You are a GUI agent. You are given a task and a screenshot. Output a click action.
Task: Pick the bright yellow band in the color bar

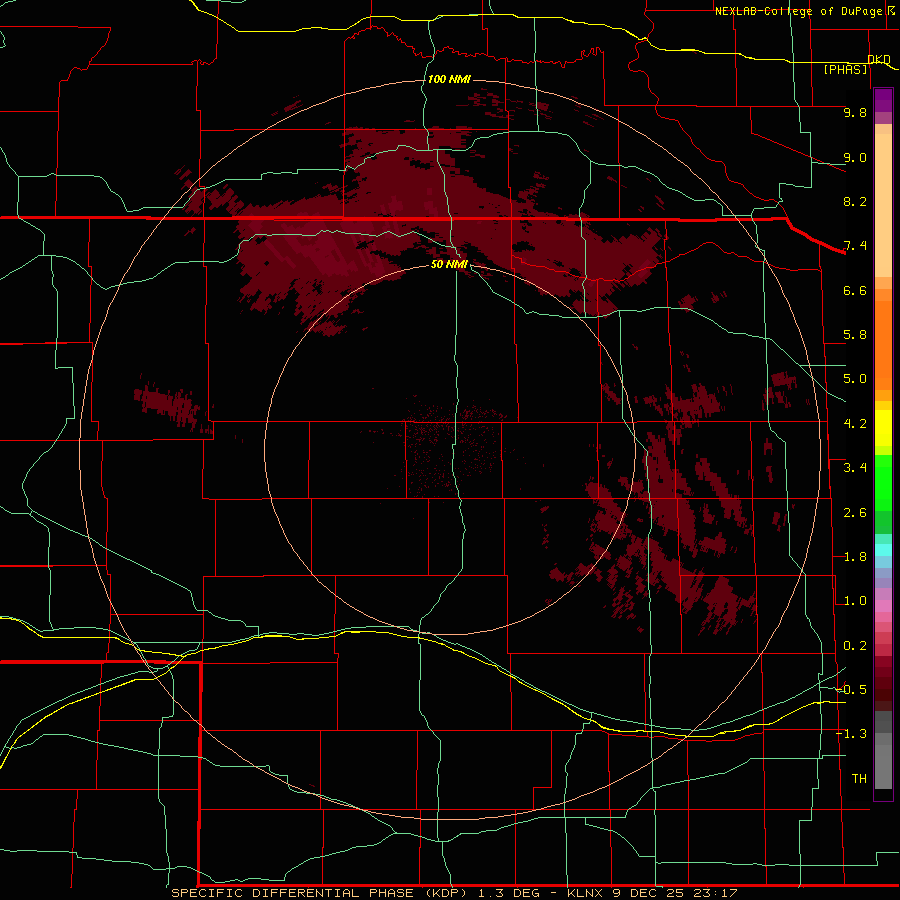coord(883,428)
